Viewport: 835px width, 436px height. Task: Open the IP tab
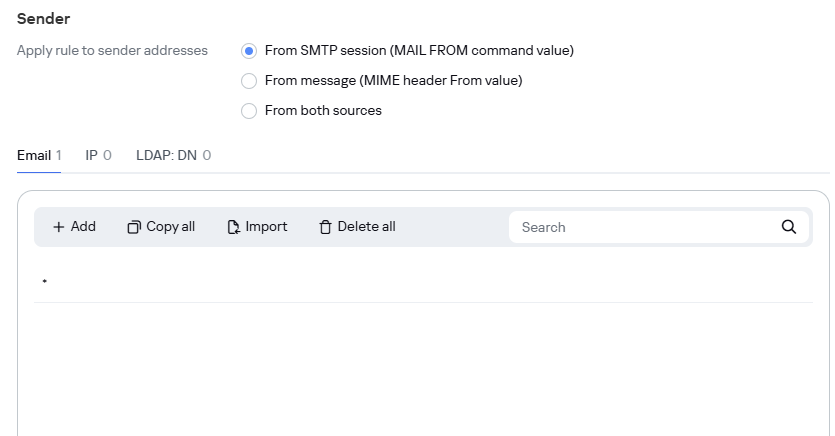99,155
